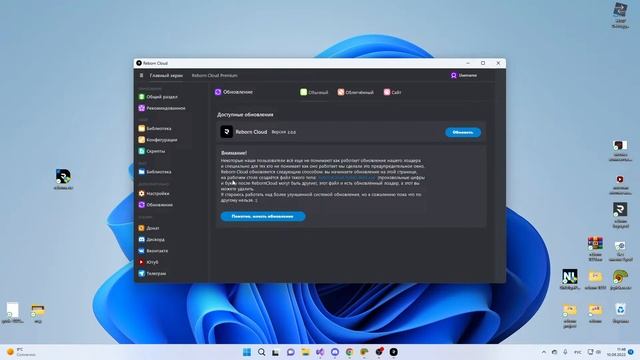
Task: Open the clock and date in taskbar
Action: point(616,352)
